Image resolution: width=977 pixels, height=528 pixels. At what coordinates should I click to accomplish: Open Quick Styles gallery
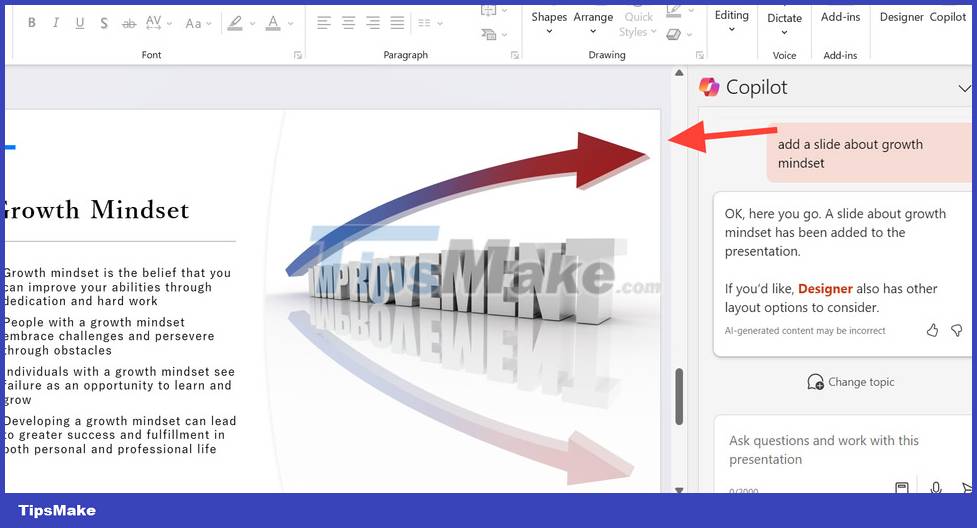638,24
